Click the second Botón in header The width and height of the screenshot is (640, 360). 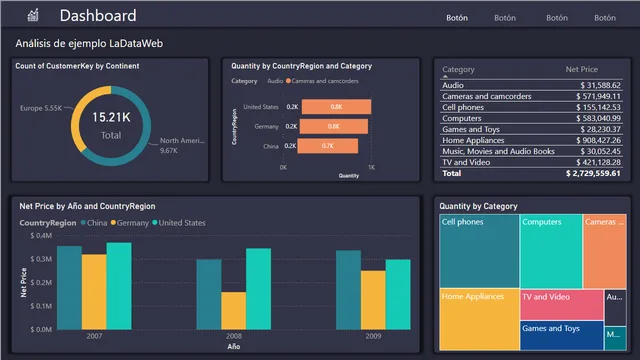(505, 18)
